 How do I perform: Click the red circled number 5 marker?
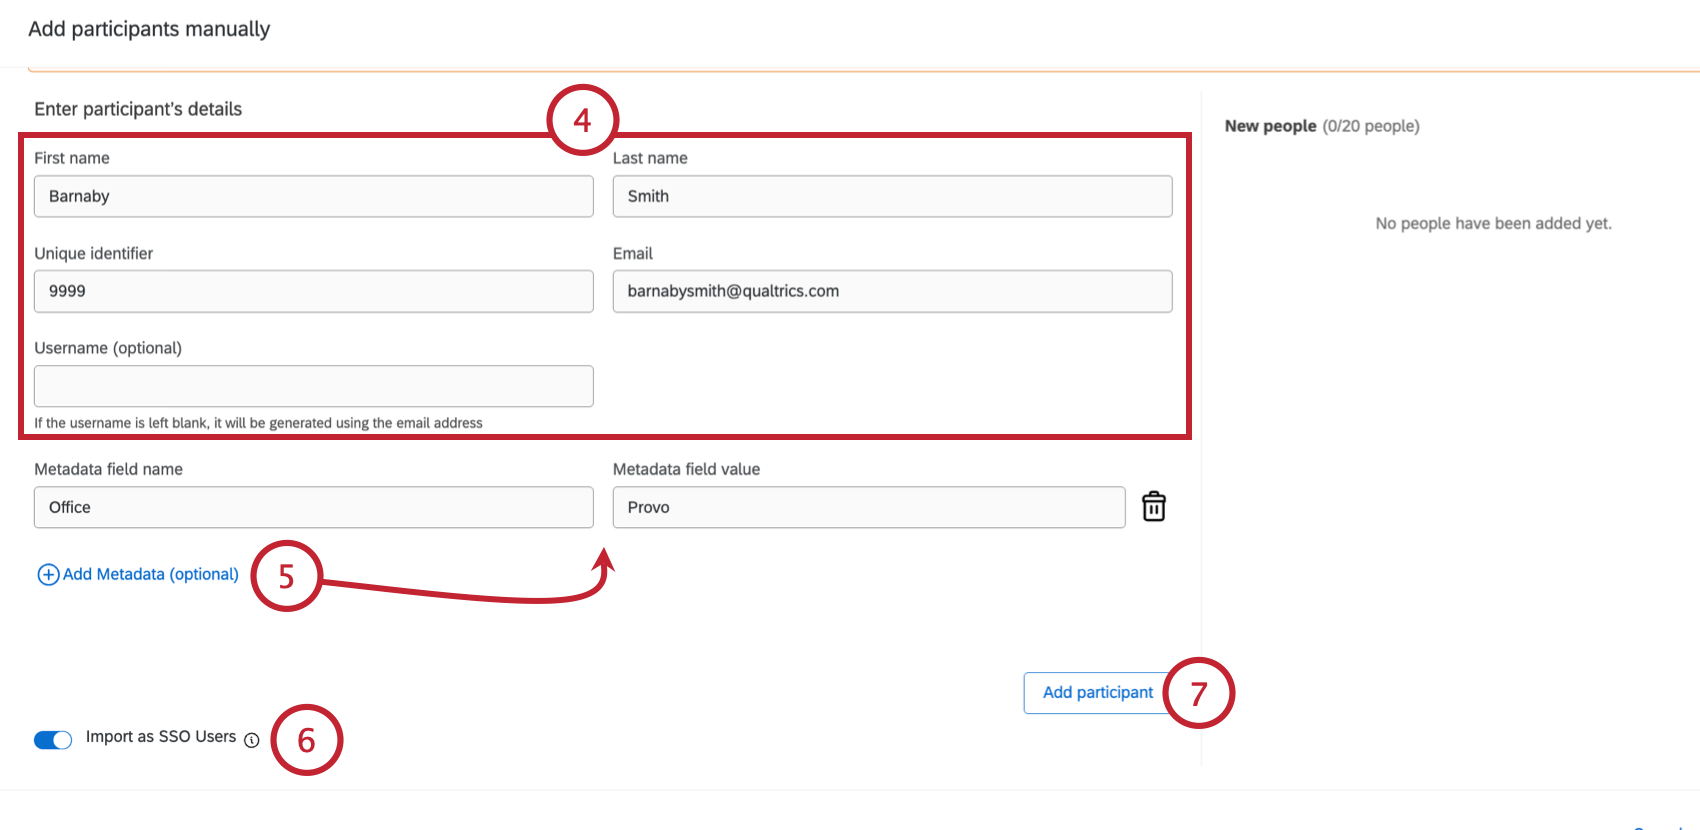tap(287, 576)
